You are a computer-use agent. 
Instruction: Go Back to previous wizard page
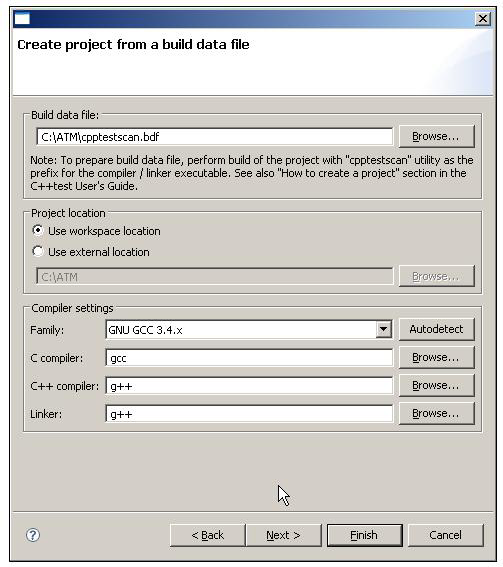[208, 535]
